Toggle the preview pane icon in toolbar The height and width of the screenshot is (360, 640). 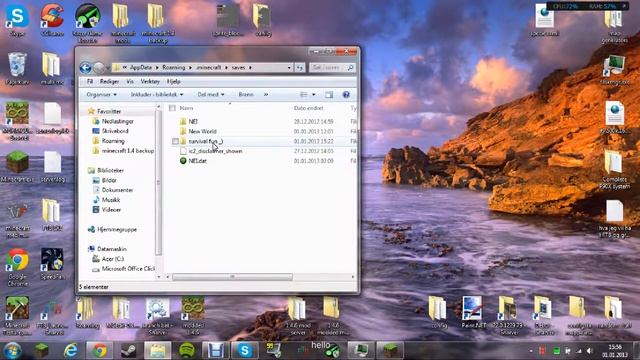coord(329,95)
